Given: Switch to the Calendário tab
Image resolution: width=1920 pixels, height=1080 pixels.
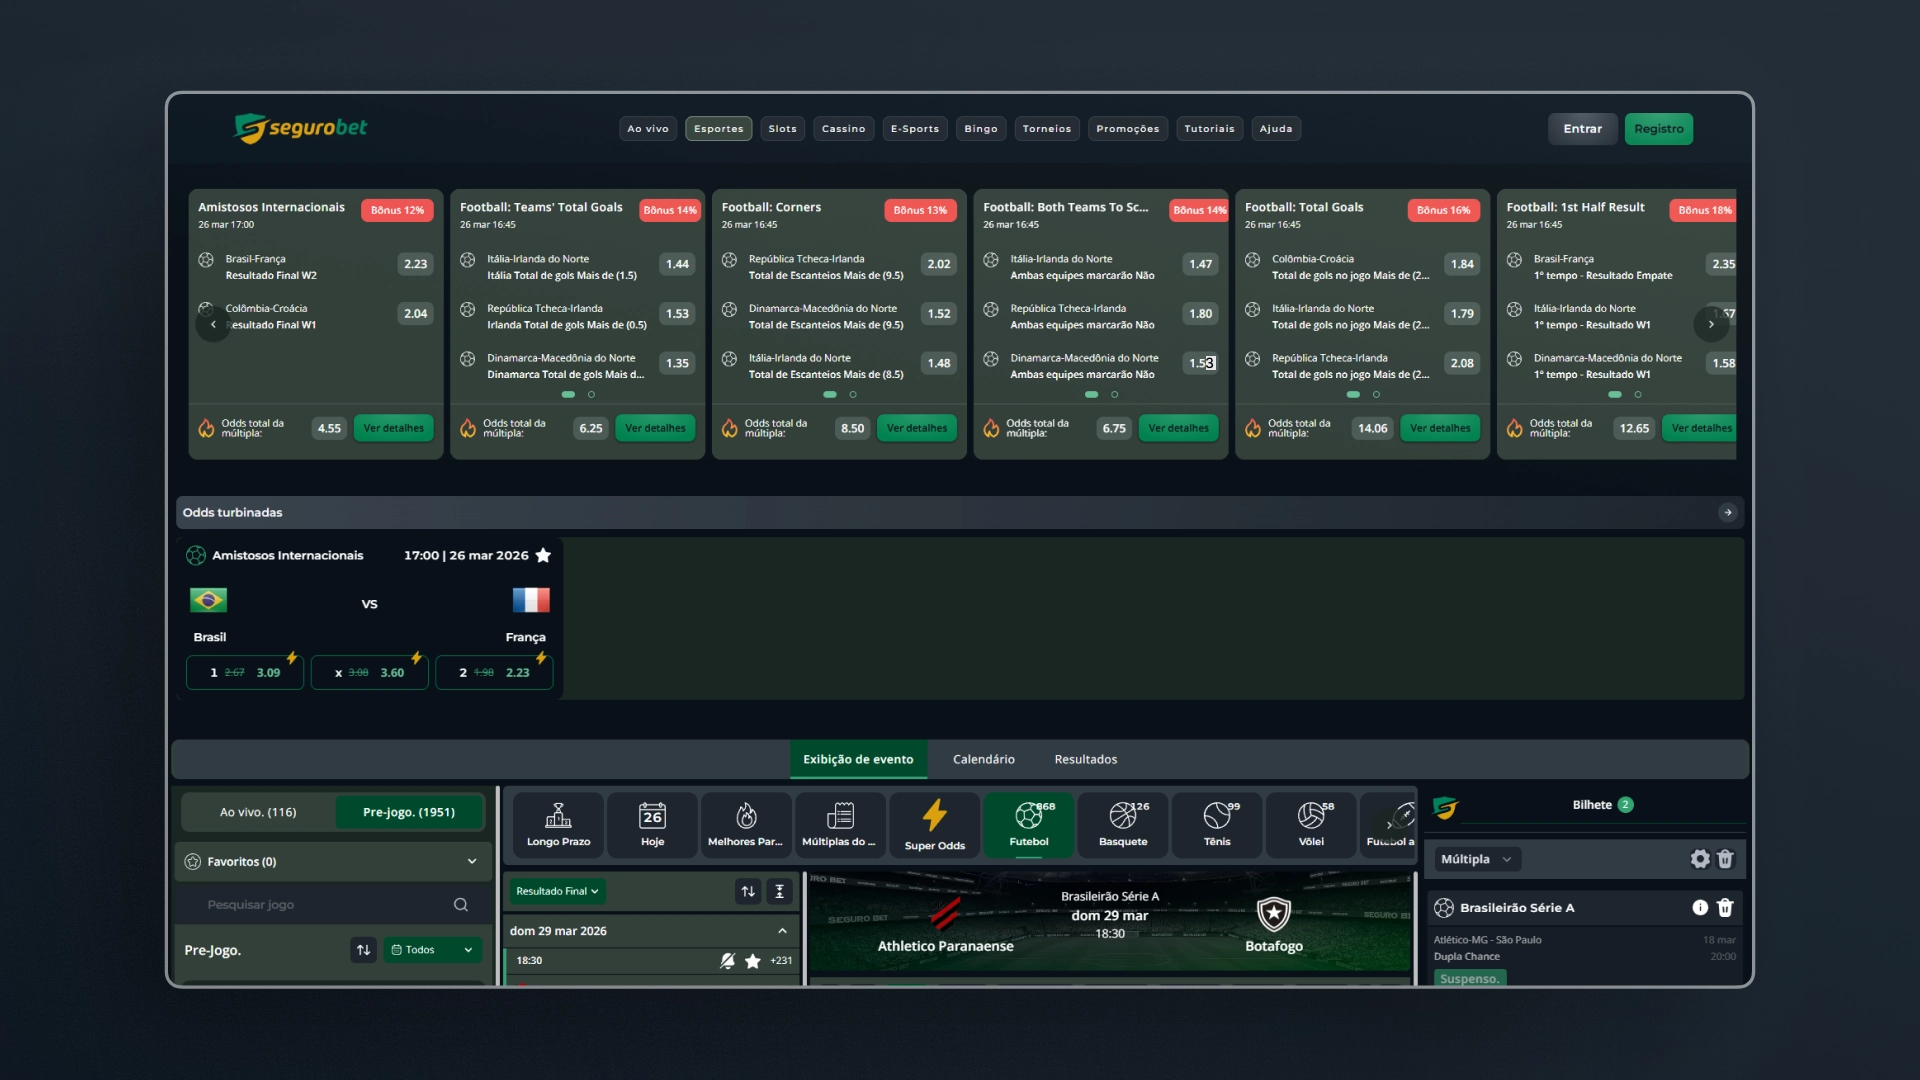Looking at the screenshot, I should tap(983, 760).
